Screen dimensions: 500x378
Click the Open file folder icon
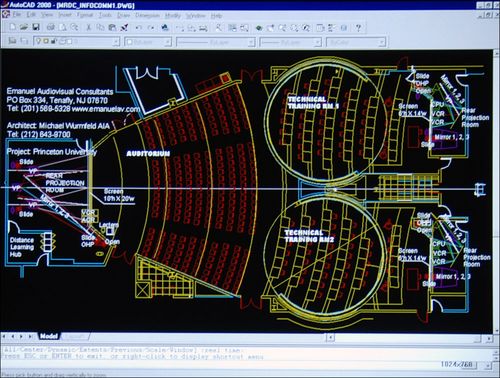click(24, 27)
